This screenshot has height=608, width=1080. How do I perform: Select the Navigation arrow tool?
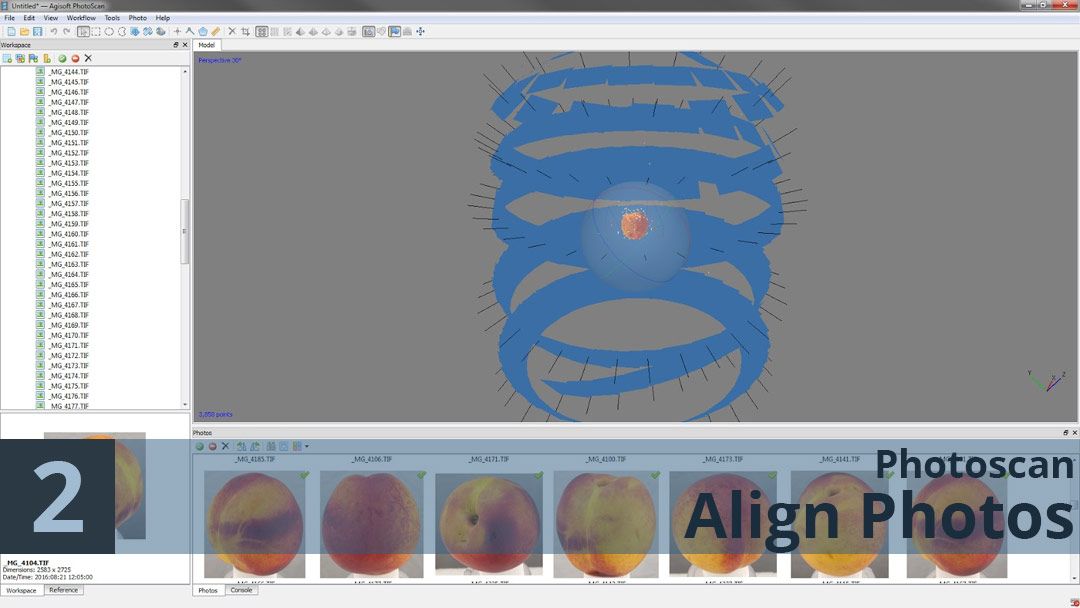(x=83, y=32)
